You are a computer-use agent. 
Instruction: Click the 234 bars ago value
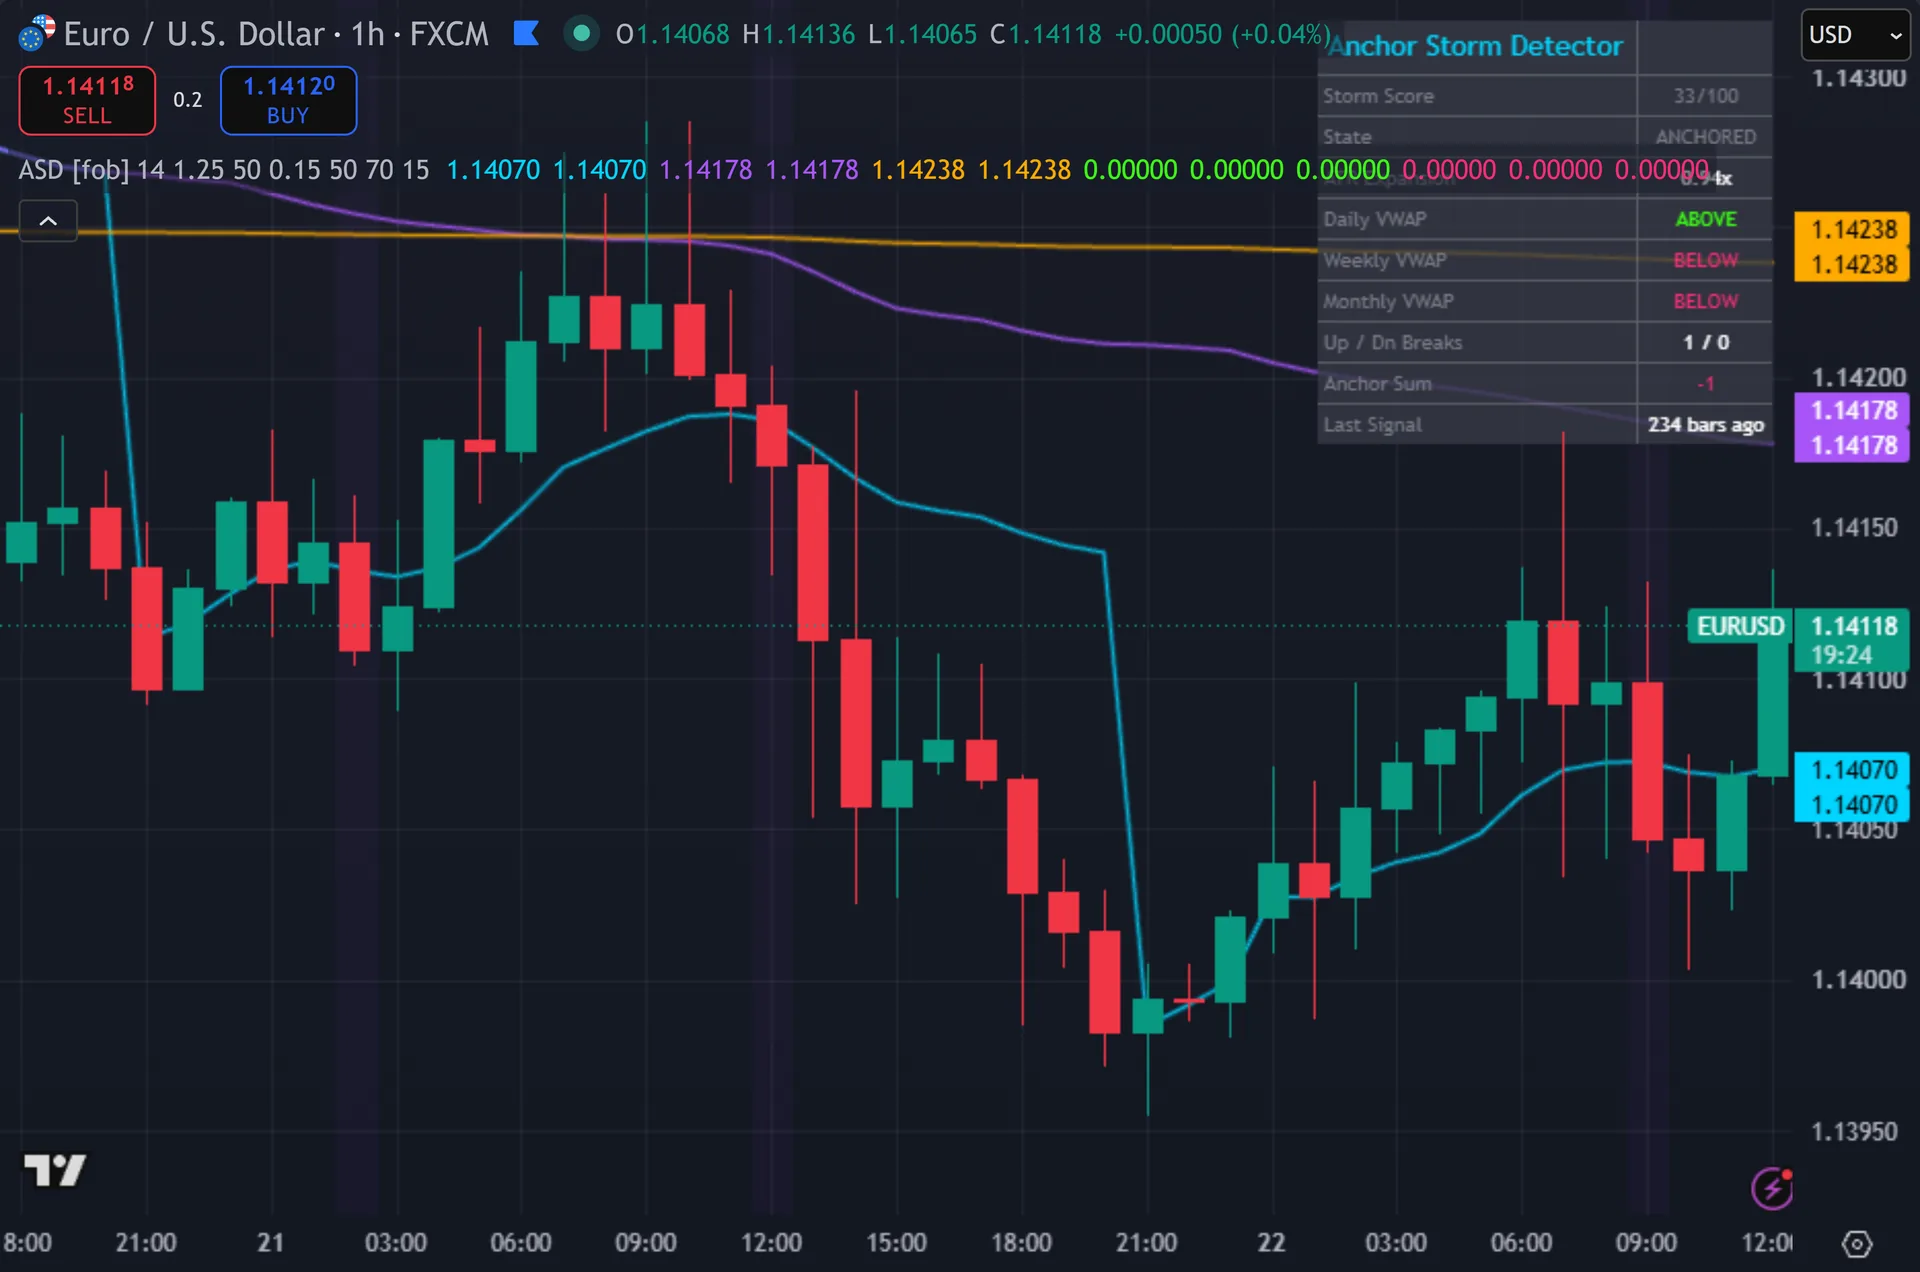[1705, 425]
